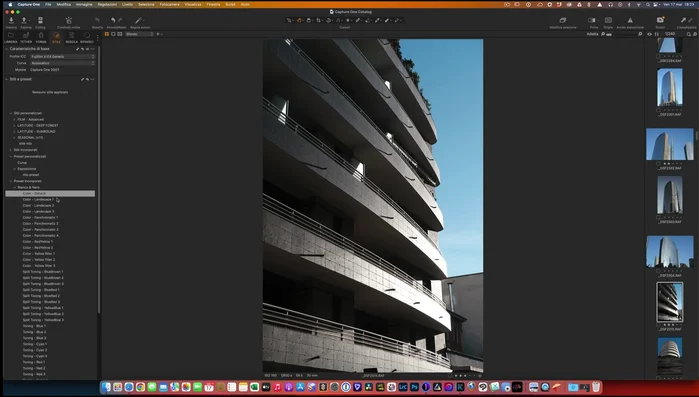Open the Curva dropdown

(62, 63)
